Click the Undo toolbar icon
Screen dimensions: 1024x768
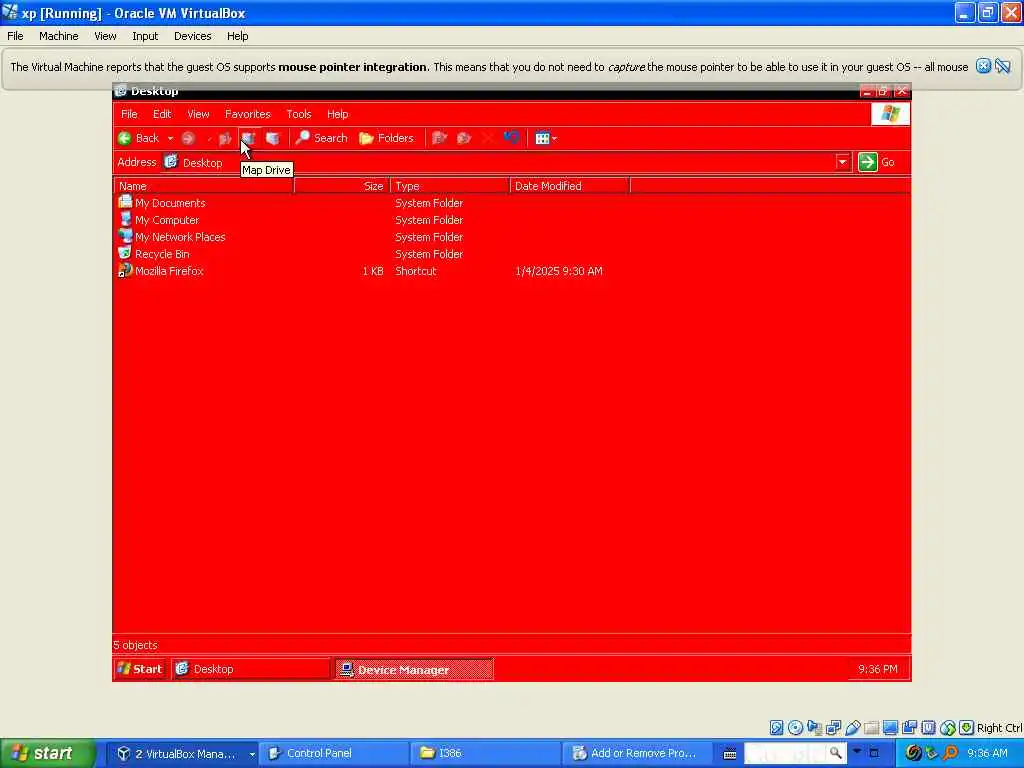coord(511,138)
